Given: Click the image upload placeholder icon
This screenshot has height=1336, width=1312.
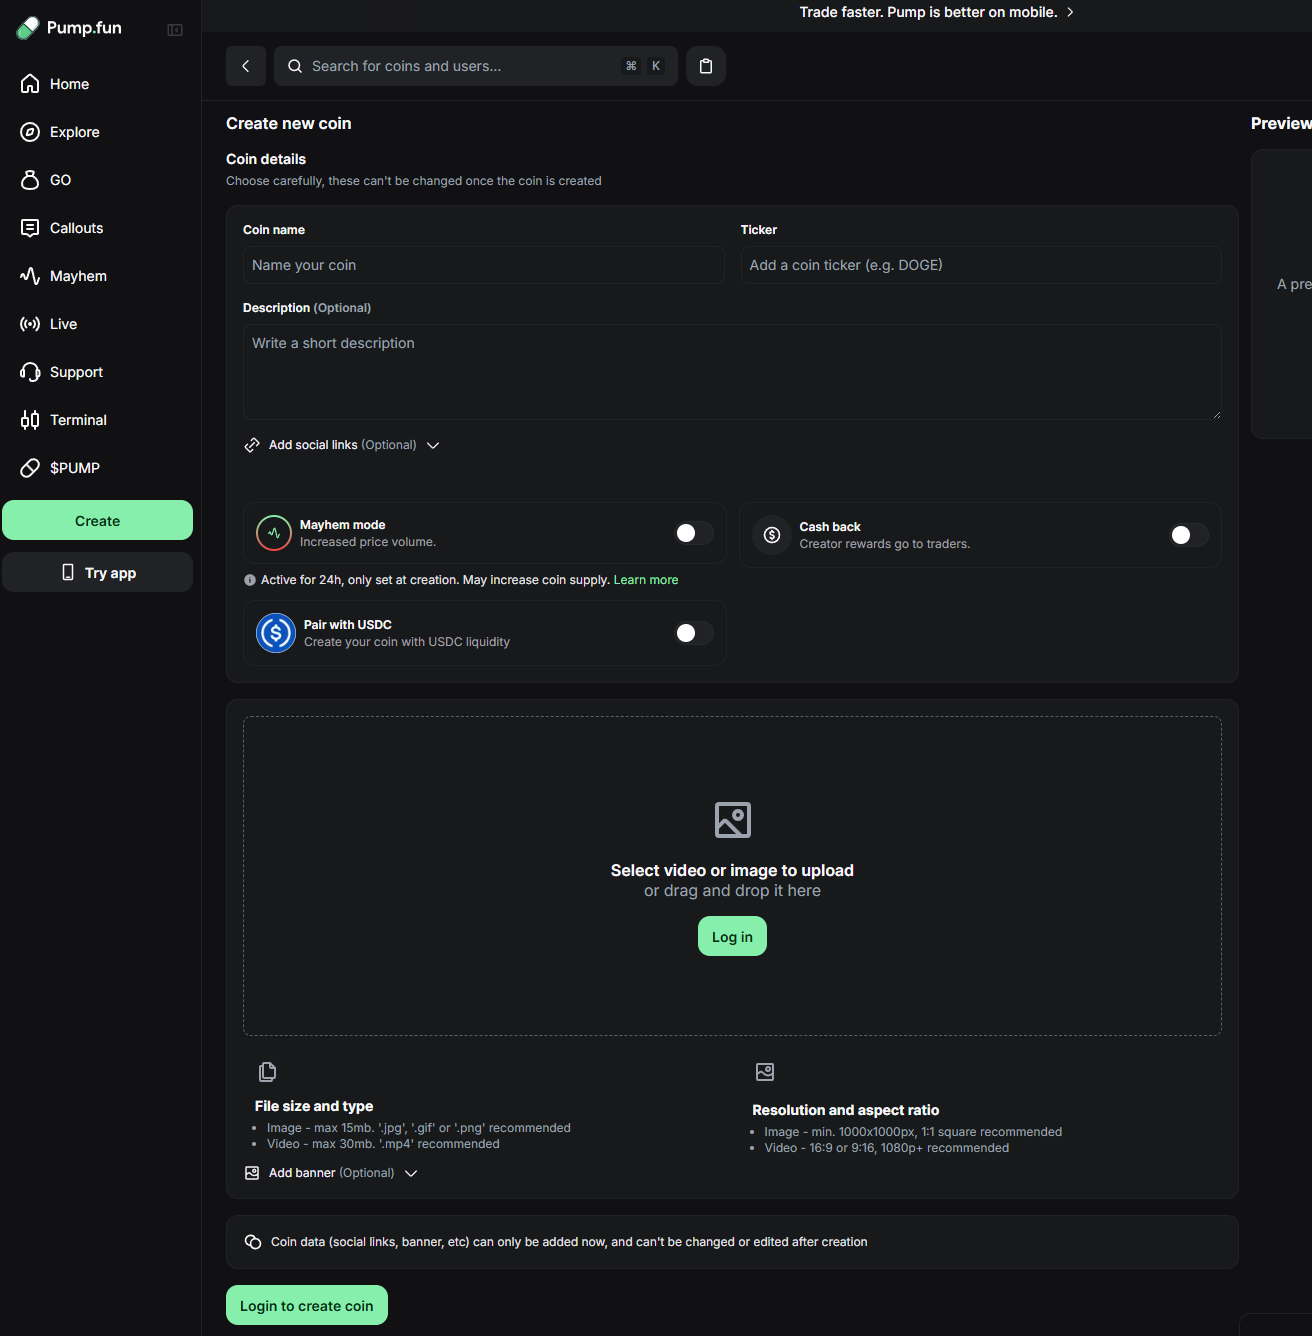Looking at the screenshot, I should click(x=733, y=820).
